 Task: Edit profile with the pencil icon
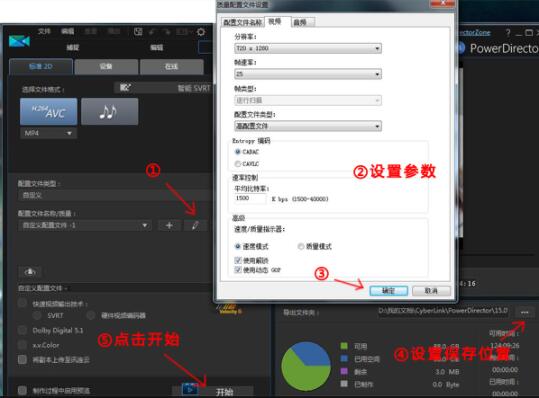pyautogui.click(x=195, y=225)
